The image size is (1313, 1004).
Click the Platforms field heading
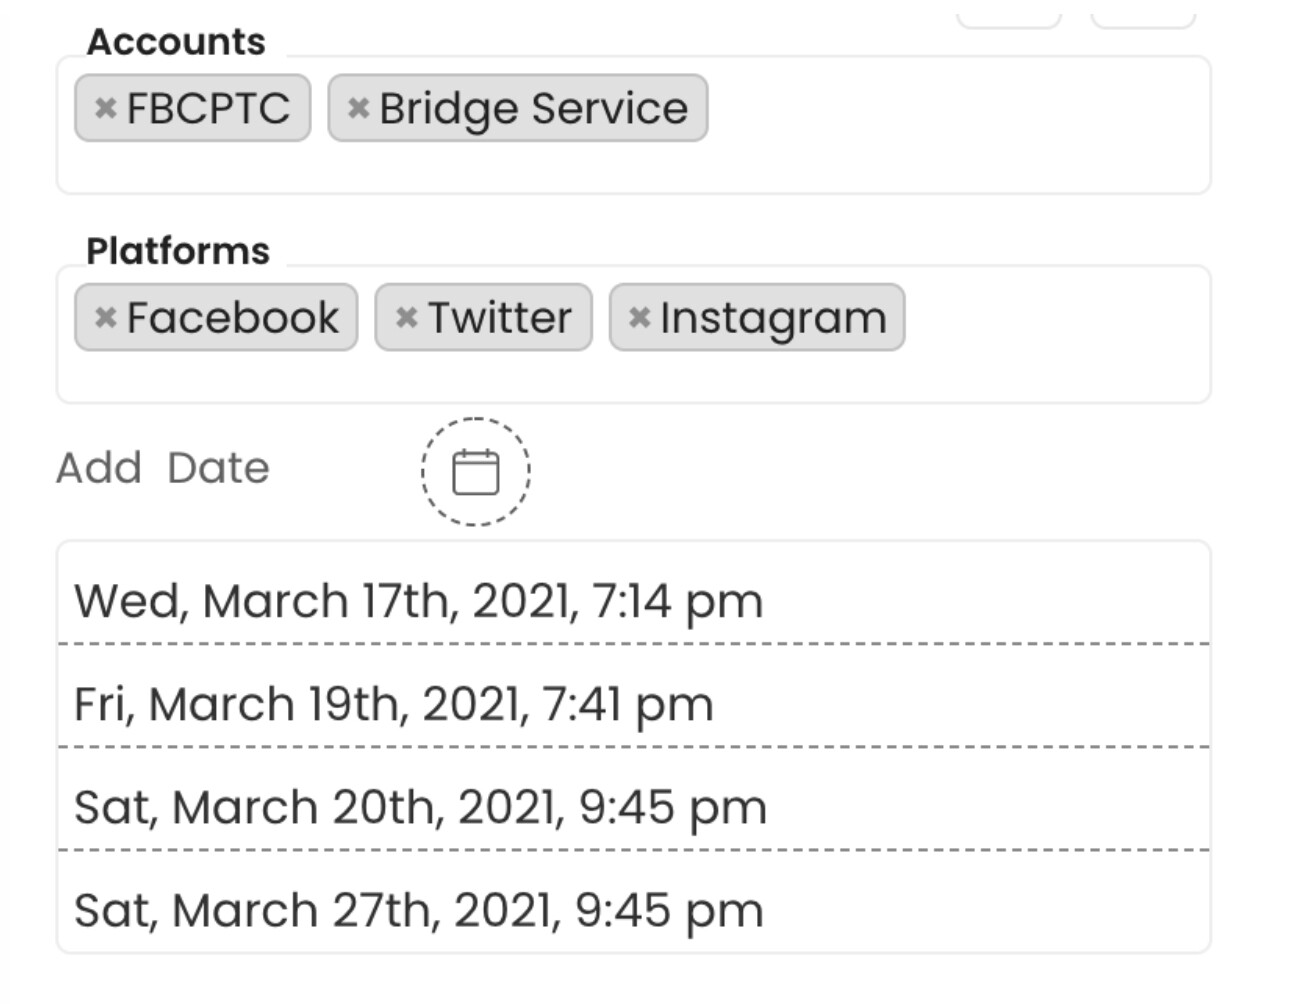coord(178,251)
